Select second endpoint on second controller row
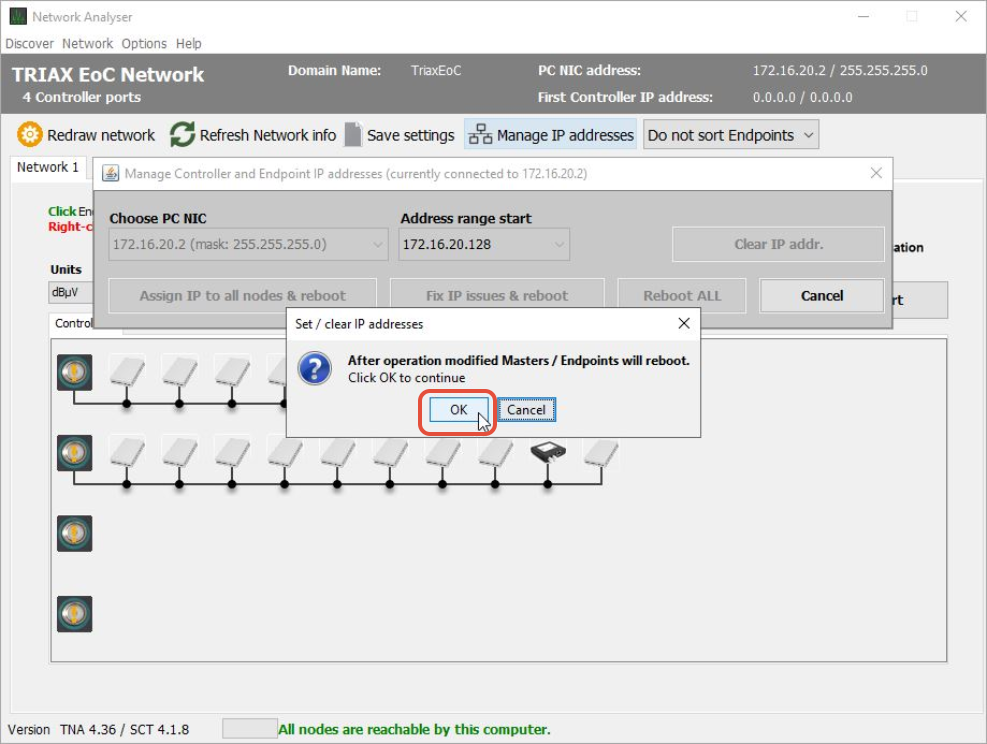 [x=180, y=452]
